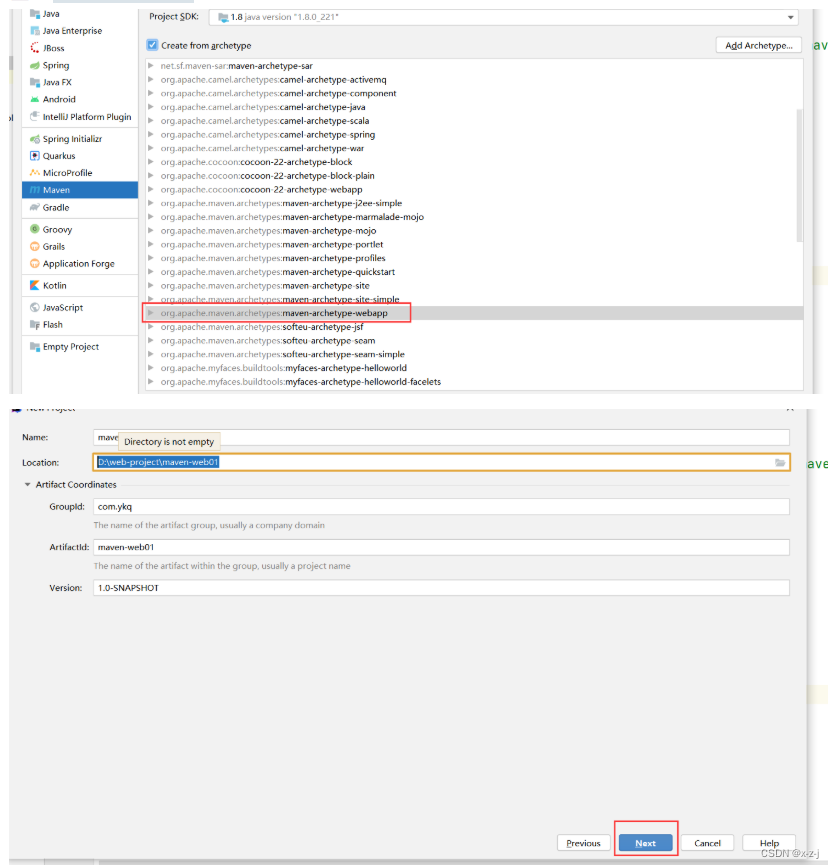Image resolution: width=834 pixels, height=868 pixels.
Task: Select maven-archetype-quickstart row
Action: click(474, 272)
